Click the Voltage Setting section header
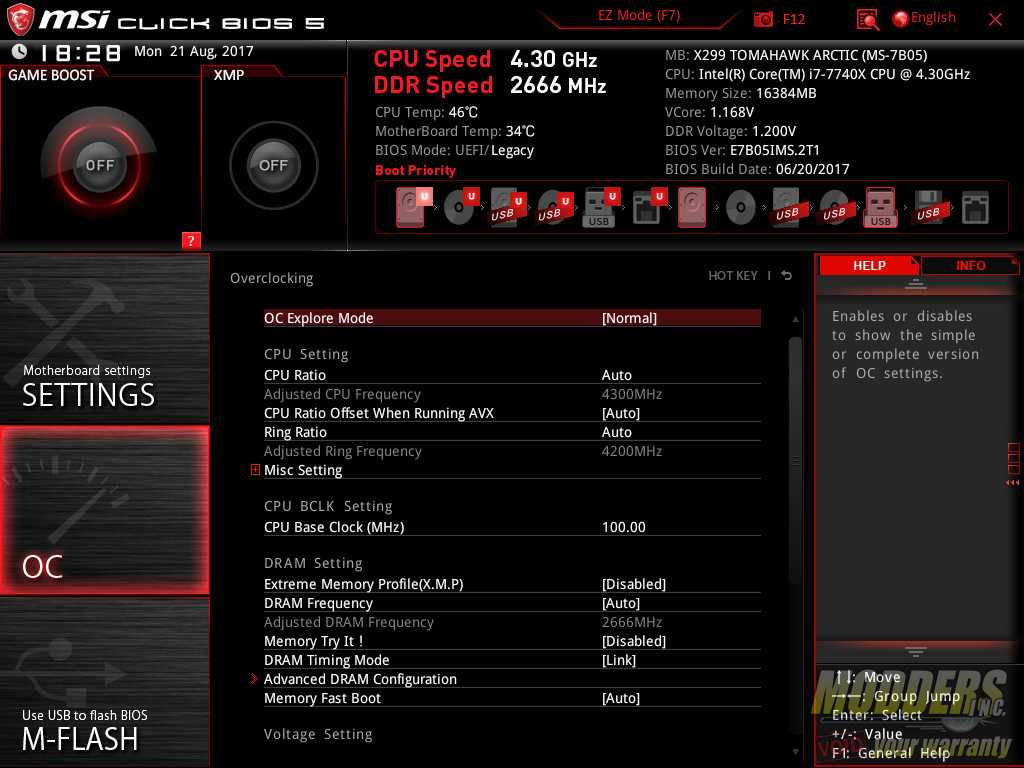 (318, 733)
